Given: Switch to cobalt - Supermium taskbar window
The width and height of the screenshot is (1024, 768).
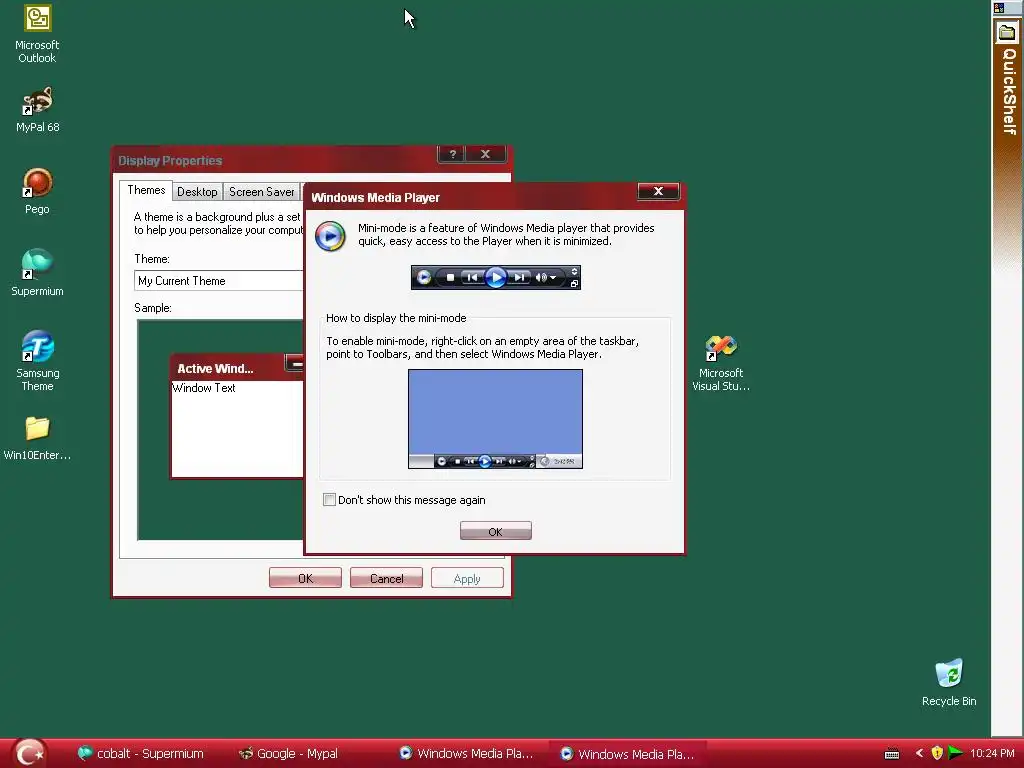Looking at the screenshot, I should click(141, 754).
